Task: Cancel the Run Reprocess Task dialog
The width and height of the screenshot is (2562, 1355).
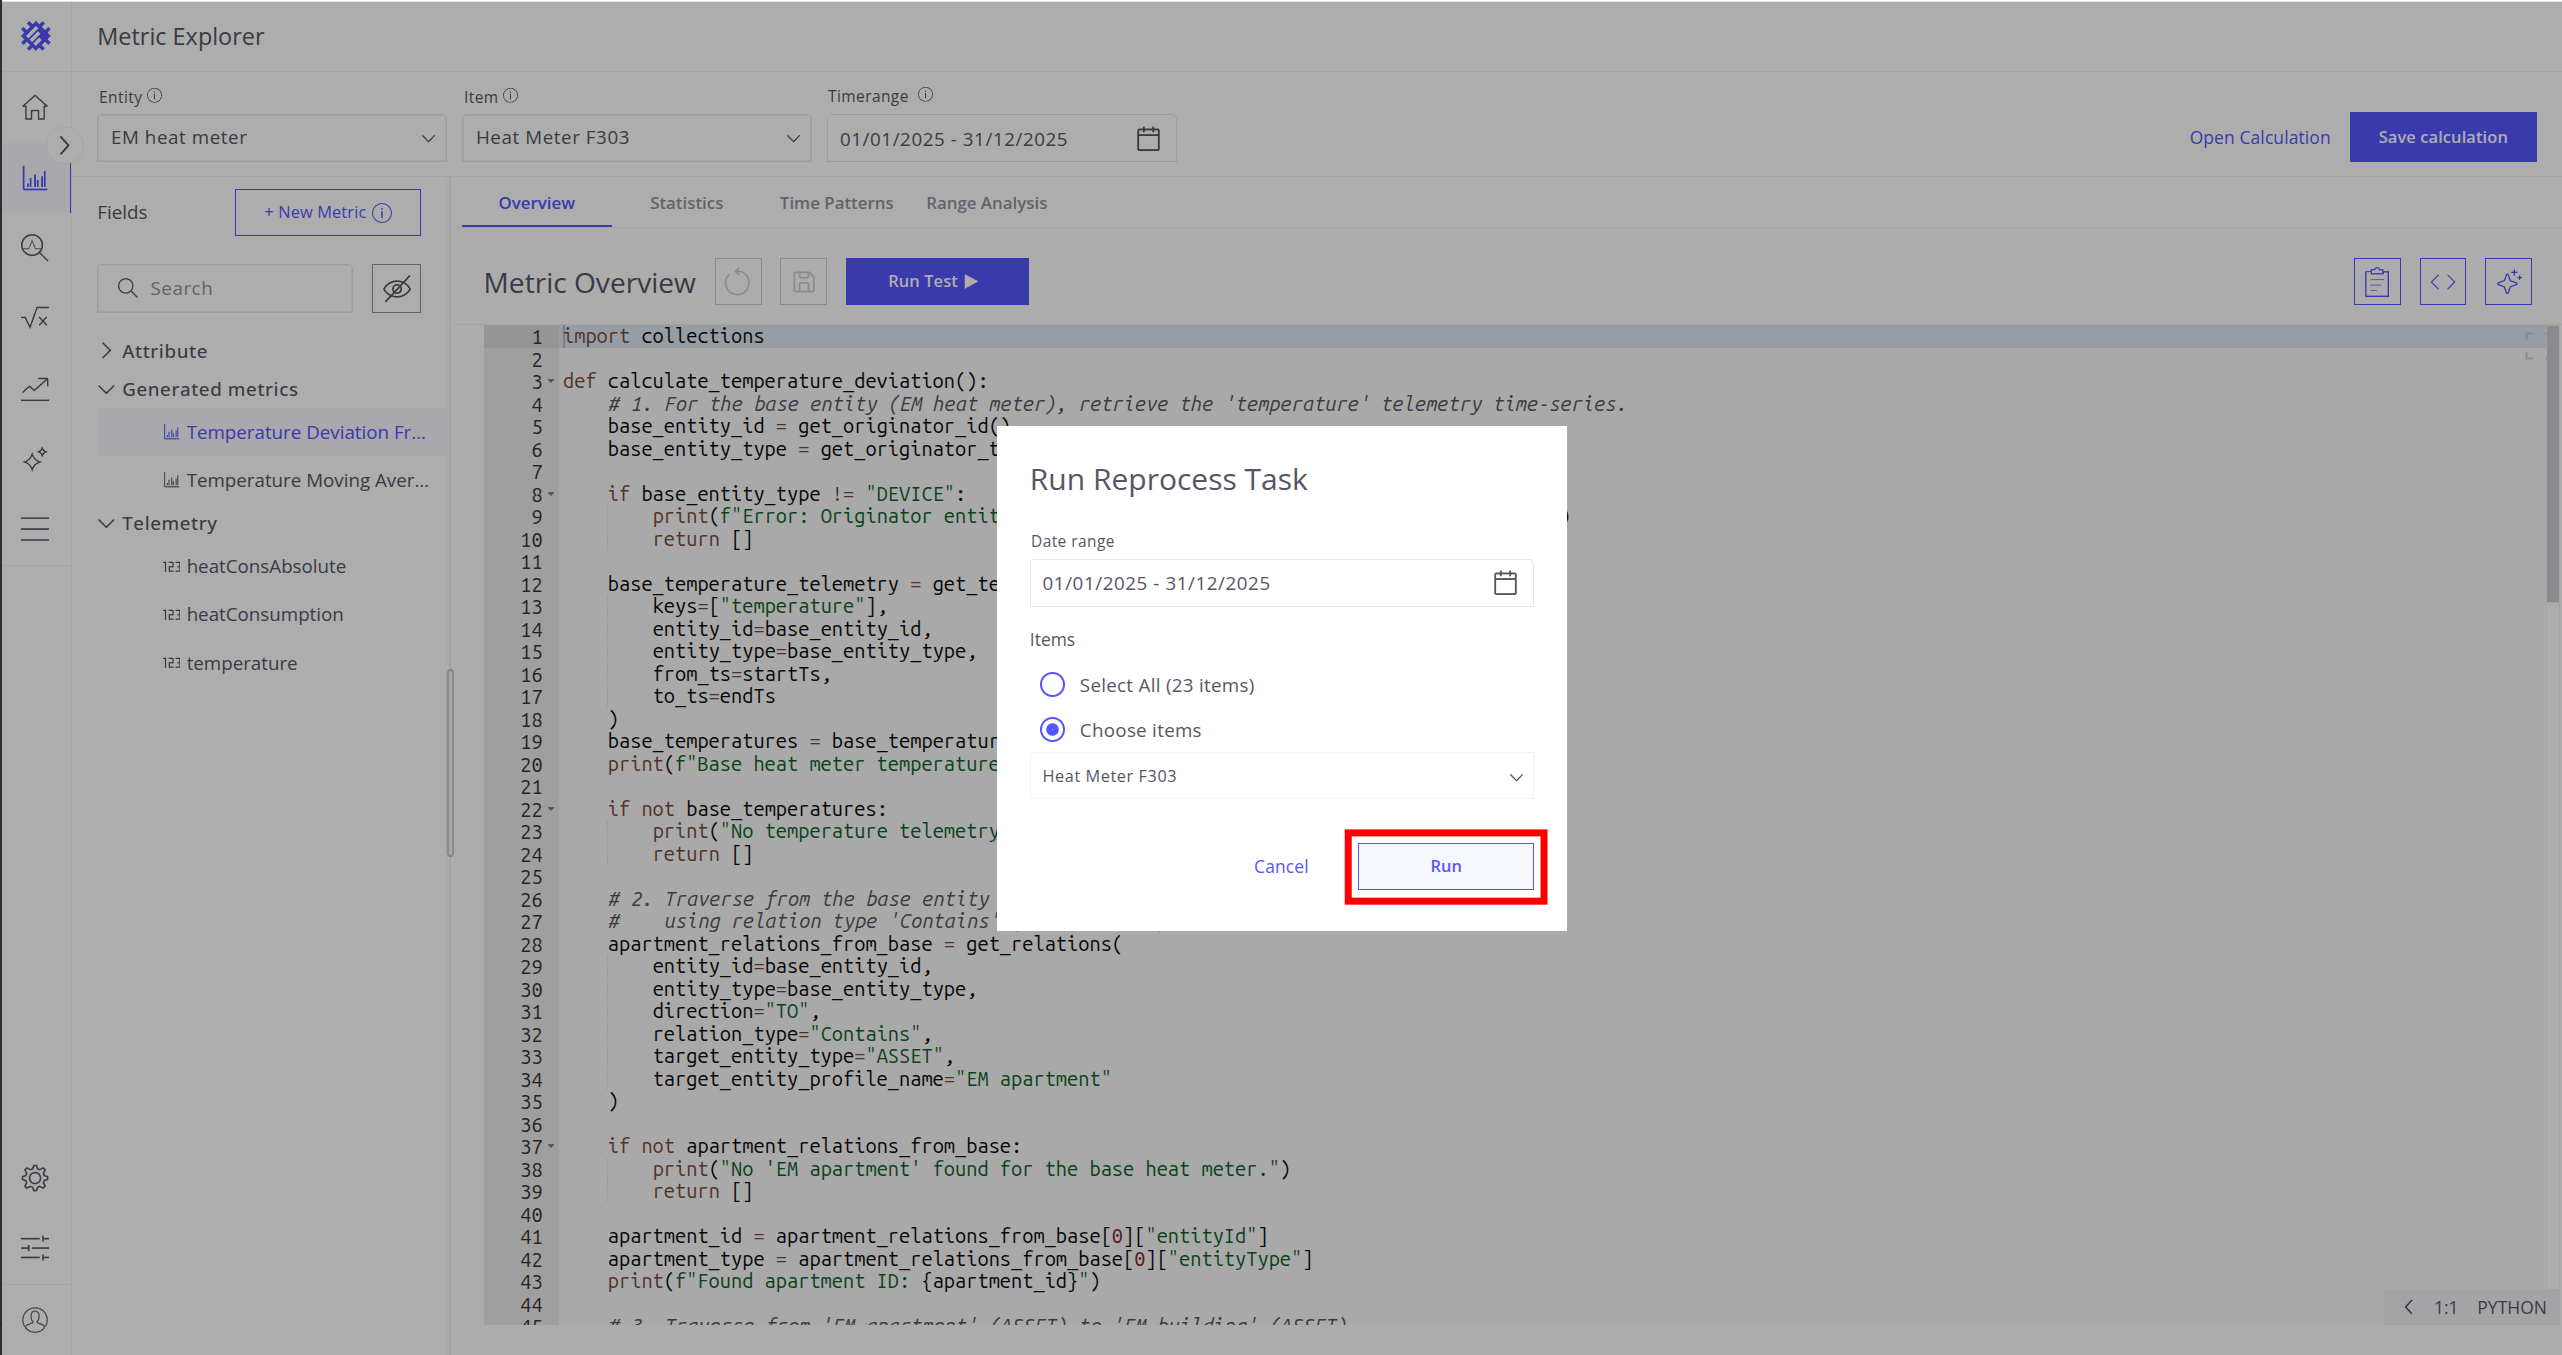Action: tap(1280, 866)
